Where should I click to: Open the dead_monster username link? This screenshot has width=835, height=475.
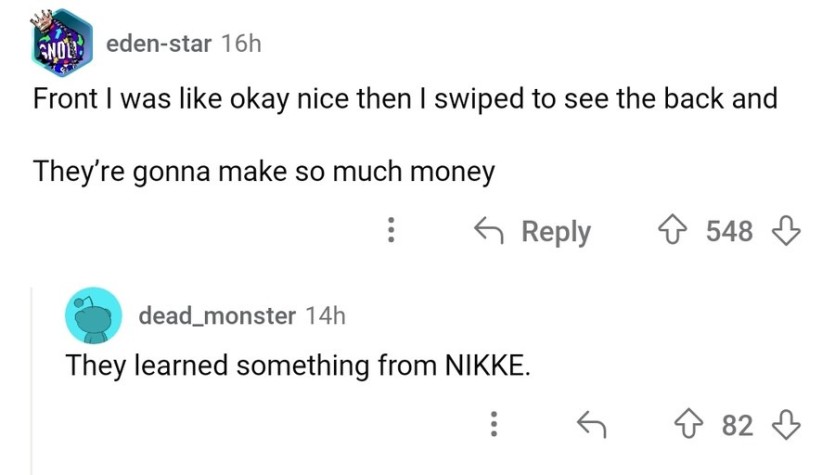point(217,316)
